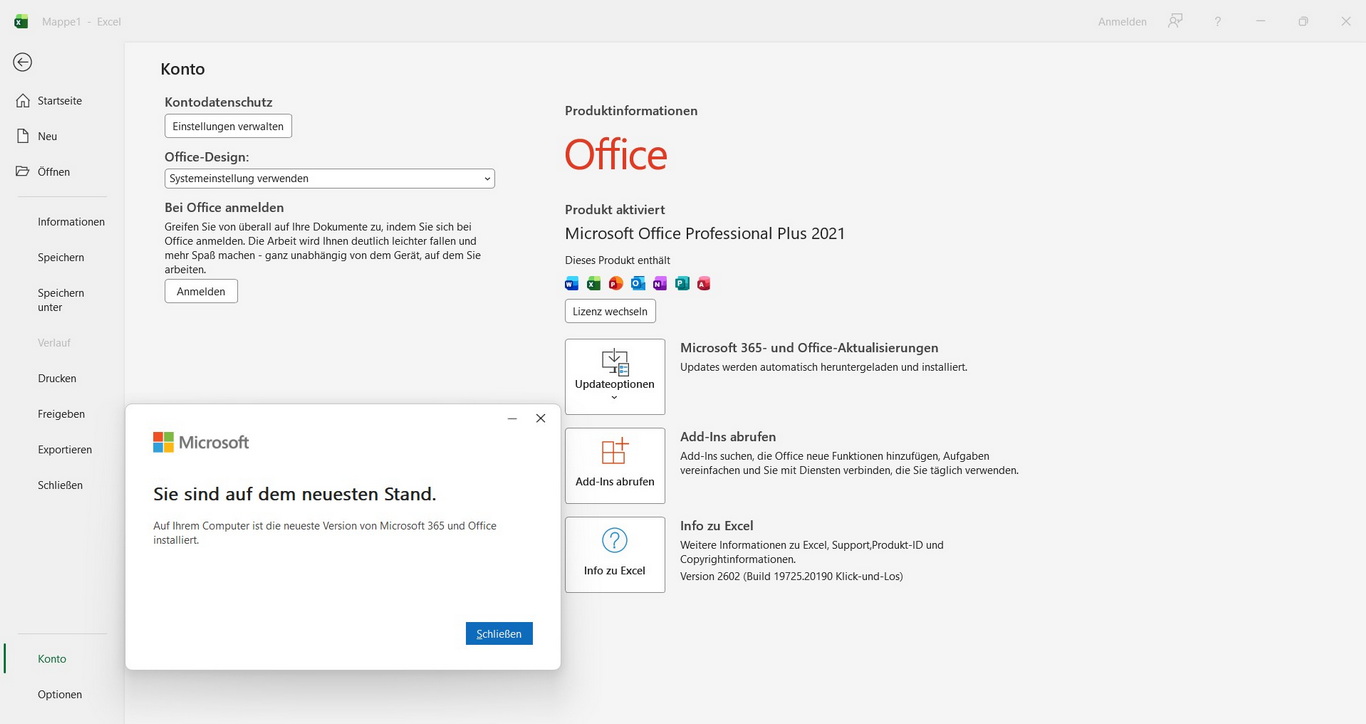Go to Startseite in the sidebar
The width and height of the screenshot is (1366, 724).
(59, 101)
